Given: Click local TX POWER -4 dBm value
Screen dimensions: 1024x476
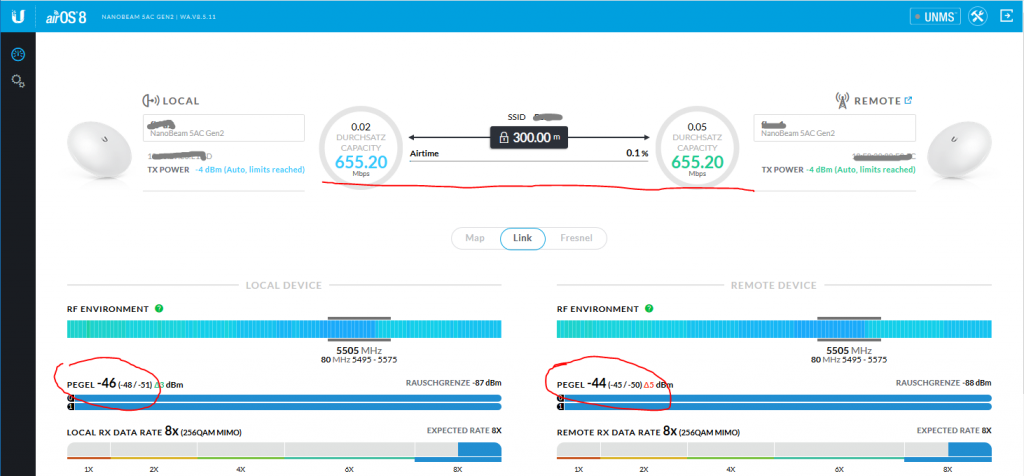Looking at the screenshot, I should (250, 170).
